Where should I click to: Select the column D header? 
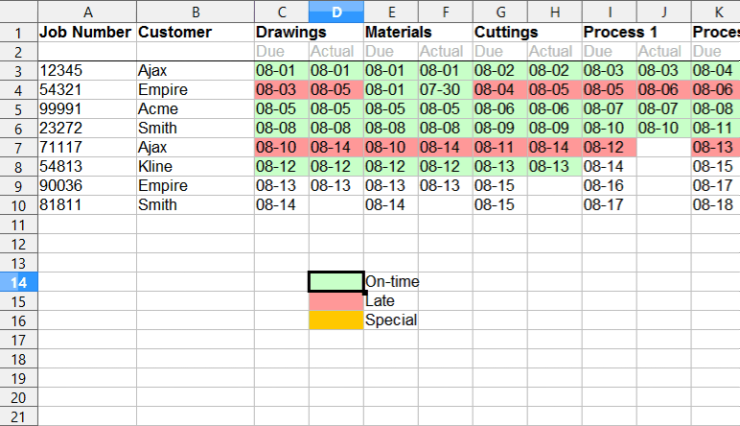pos(336,12)
